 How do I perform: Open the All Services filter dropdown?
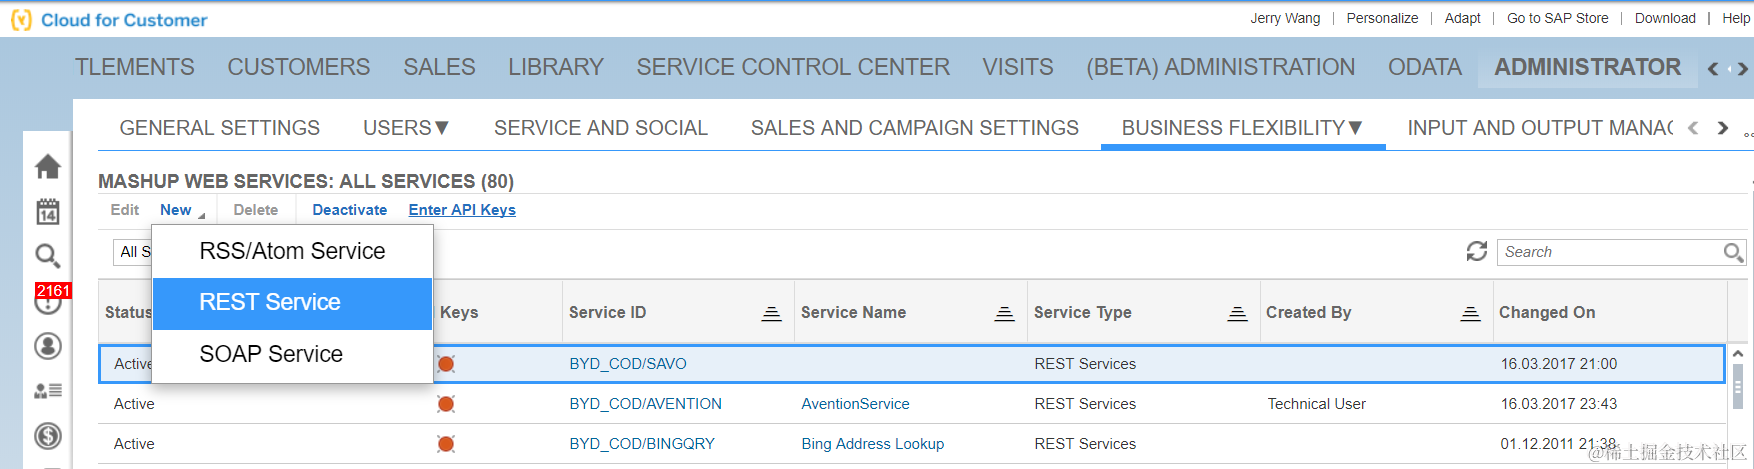(x=132, y=252)
